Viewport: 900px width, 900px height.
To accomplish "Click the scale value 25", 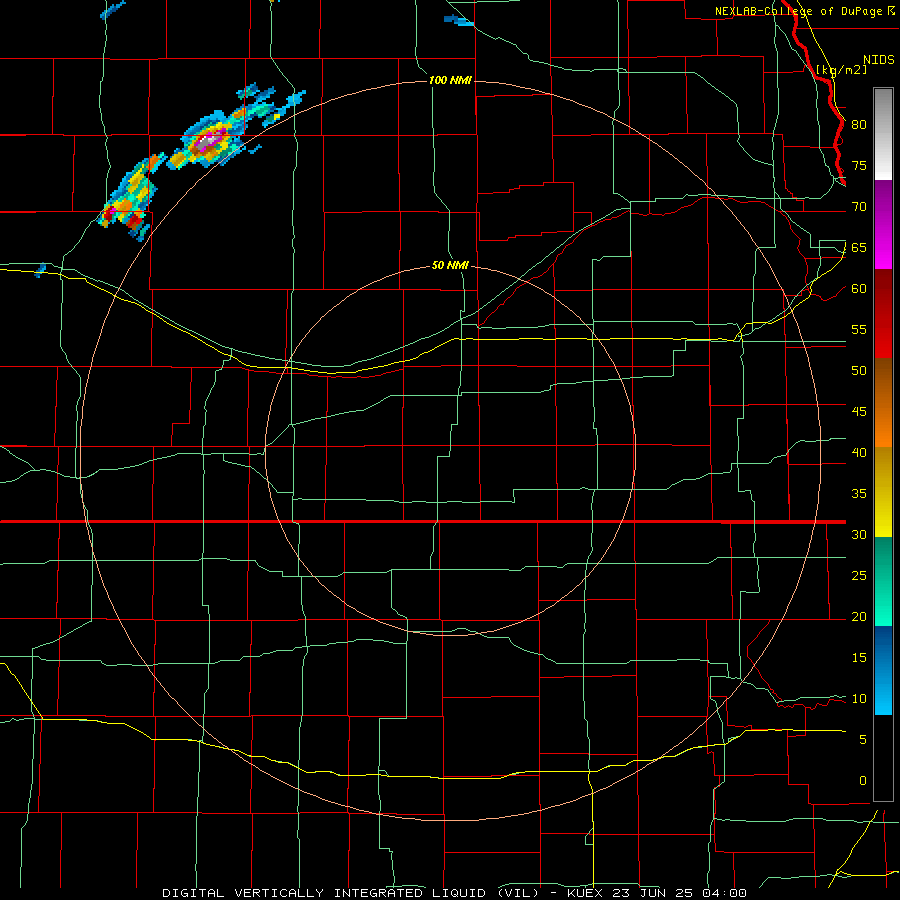I will tap(859, 575).
